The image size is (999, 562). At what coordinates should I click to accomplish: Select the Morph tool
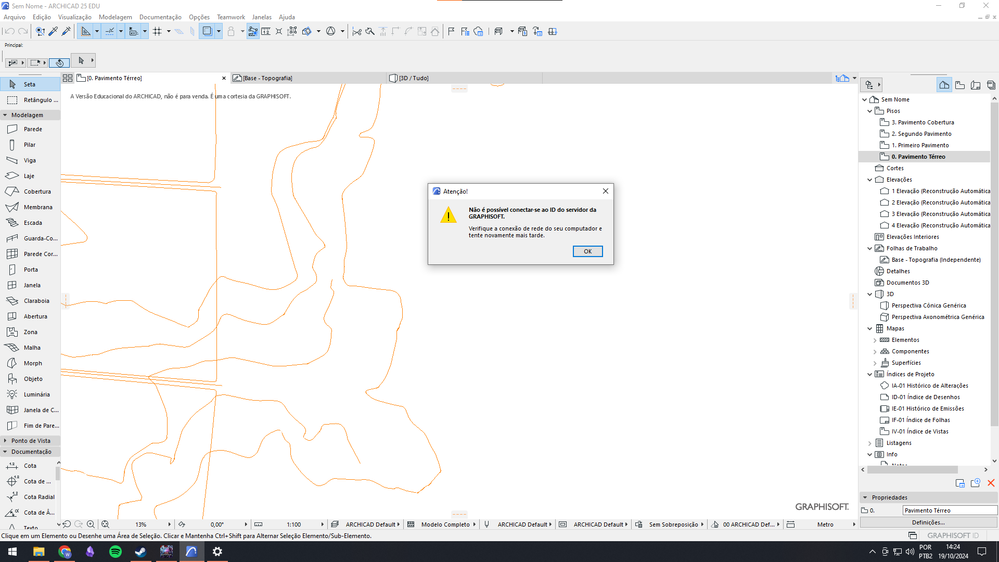30,363
